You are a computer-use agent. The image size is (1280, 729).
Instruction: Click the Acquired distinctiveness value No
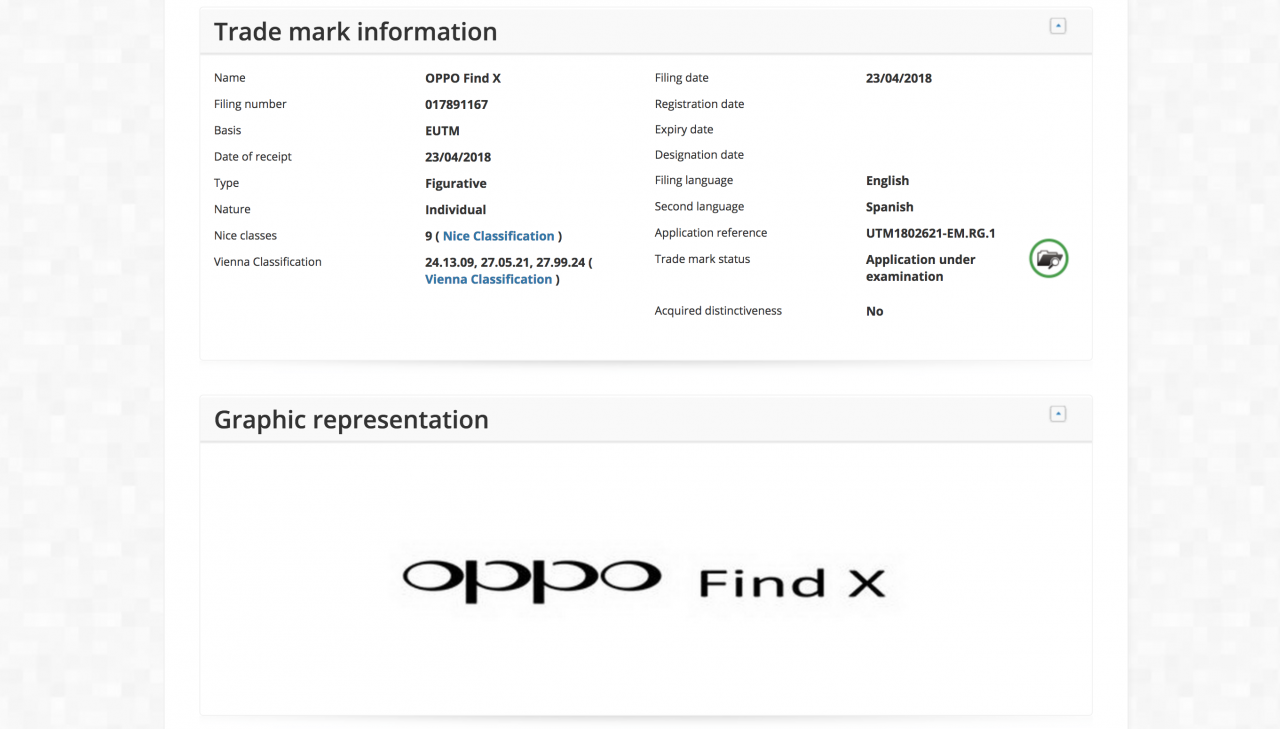point(875,311)
